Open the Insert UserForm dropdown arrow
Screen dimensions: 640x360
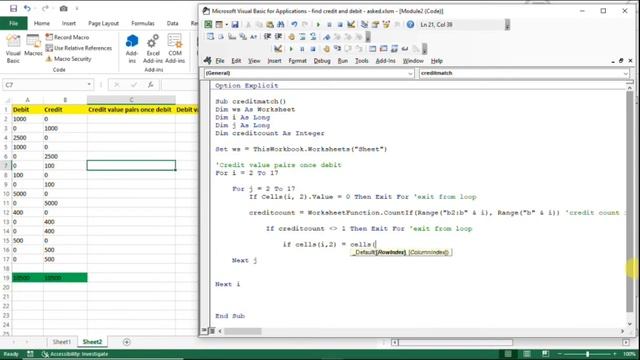227,24
